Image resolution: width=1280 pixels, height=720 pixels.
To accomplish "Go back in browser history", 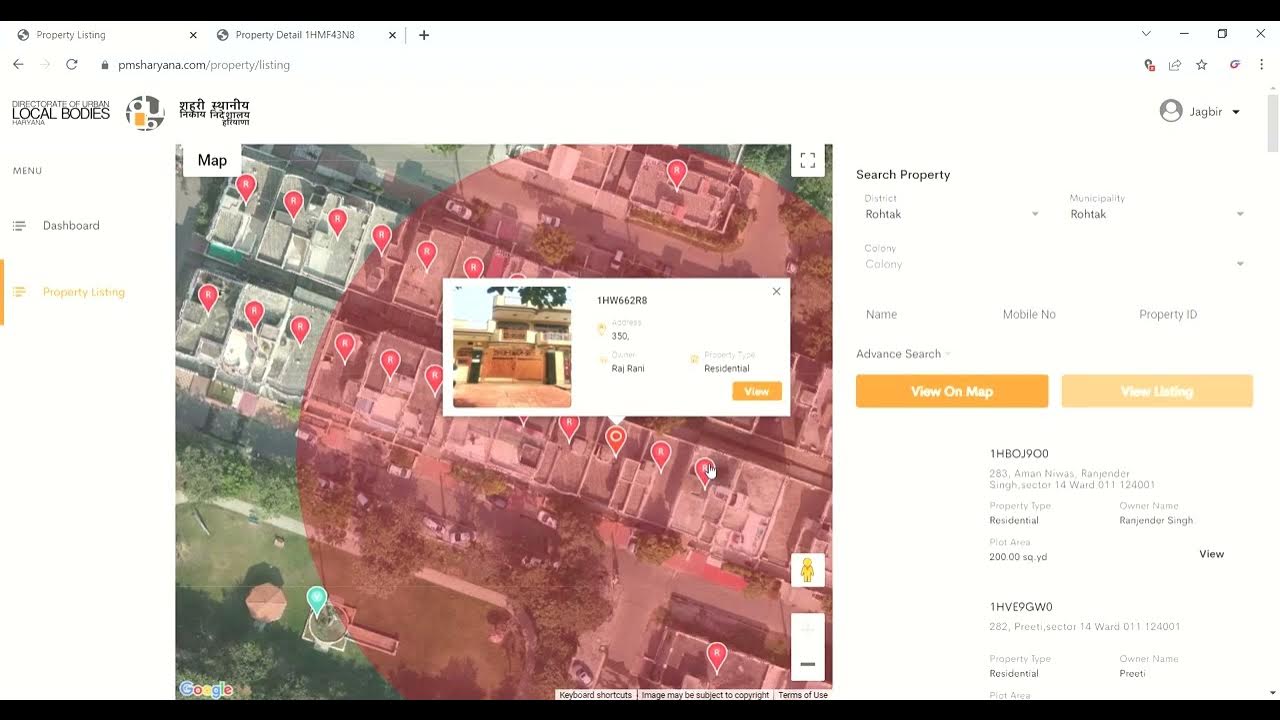I will click(18, 65).
